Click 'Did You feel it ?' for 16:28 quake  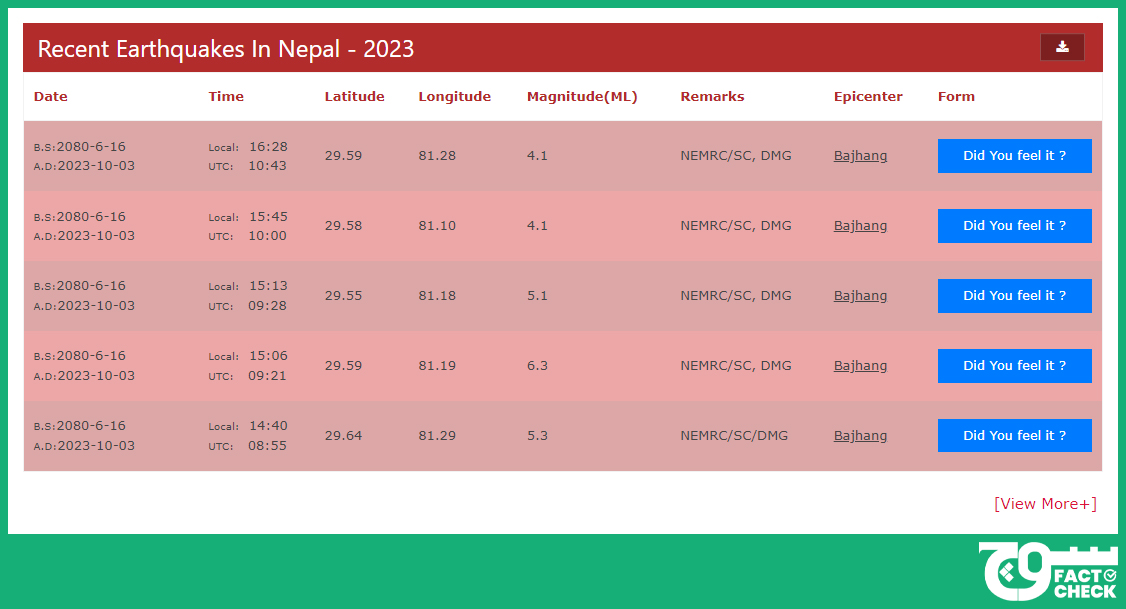point(1015,156)
